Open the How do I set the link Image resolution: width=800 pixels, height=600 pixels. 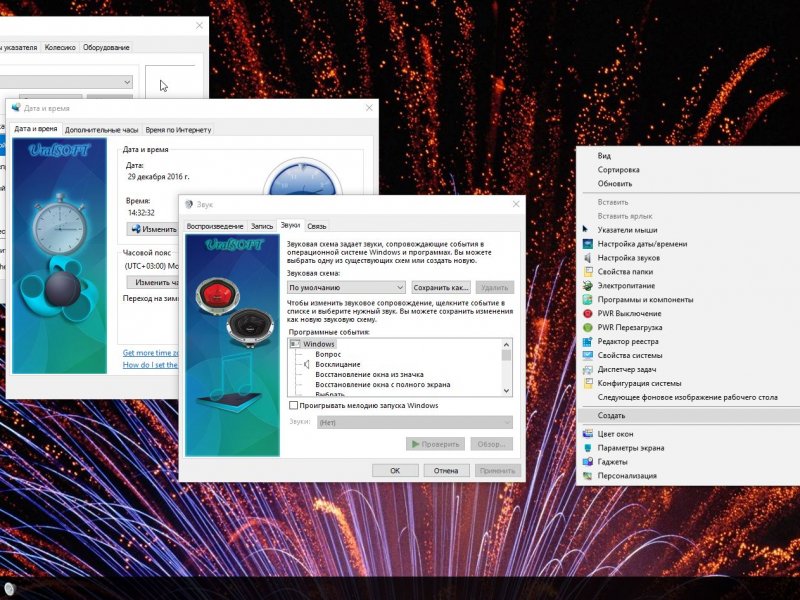[150, 365]
